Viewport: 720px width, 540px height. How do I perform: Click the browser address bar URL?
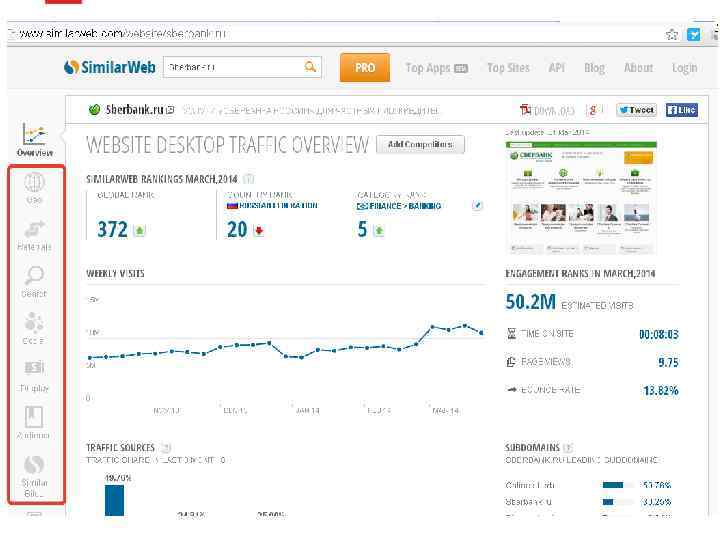(123, 34)
